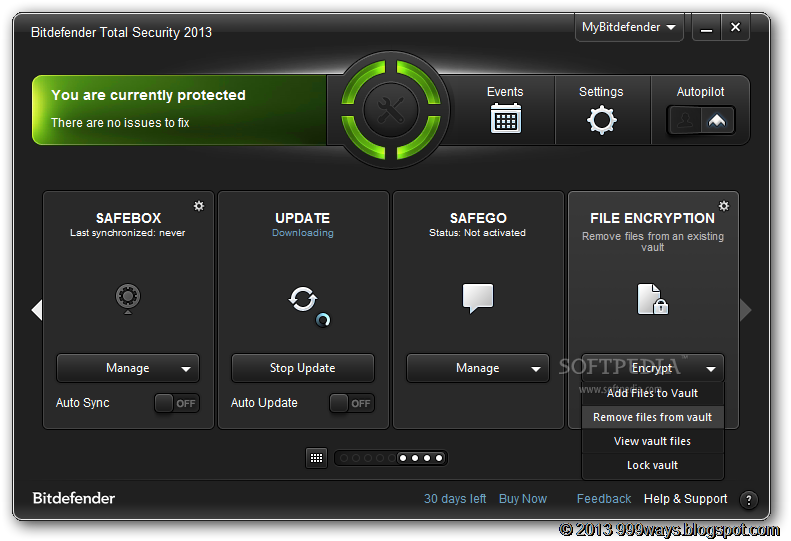Open Settings gear icon
The height and width of the screenshot is (541, 791).
[x=601, y=120]
